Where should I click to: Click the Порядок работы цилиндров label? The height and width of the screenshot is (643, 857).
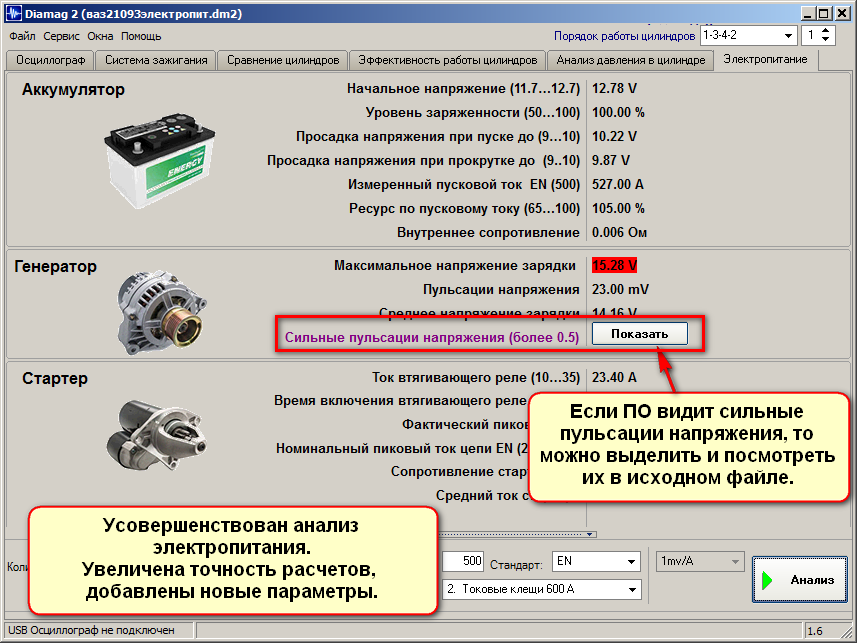pos(624,36)
